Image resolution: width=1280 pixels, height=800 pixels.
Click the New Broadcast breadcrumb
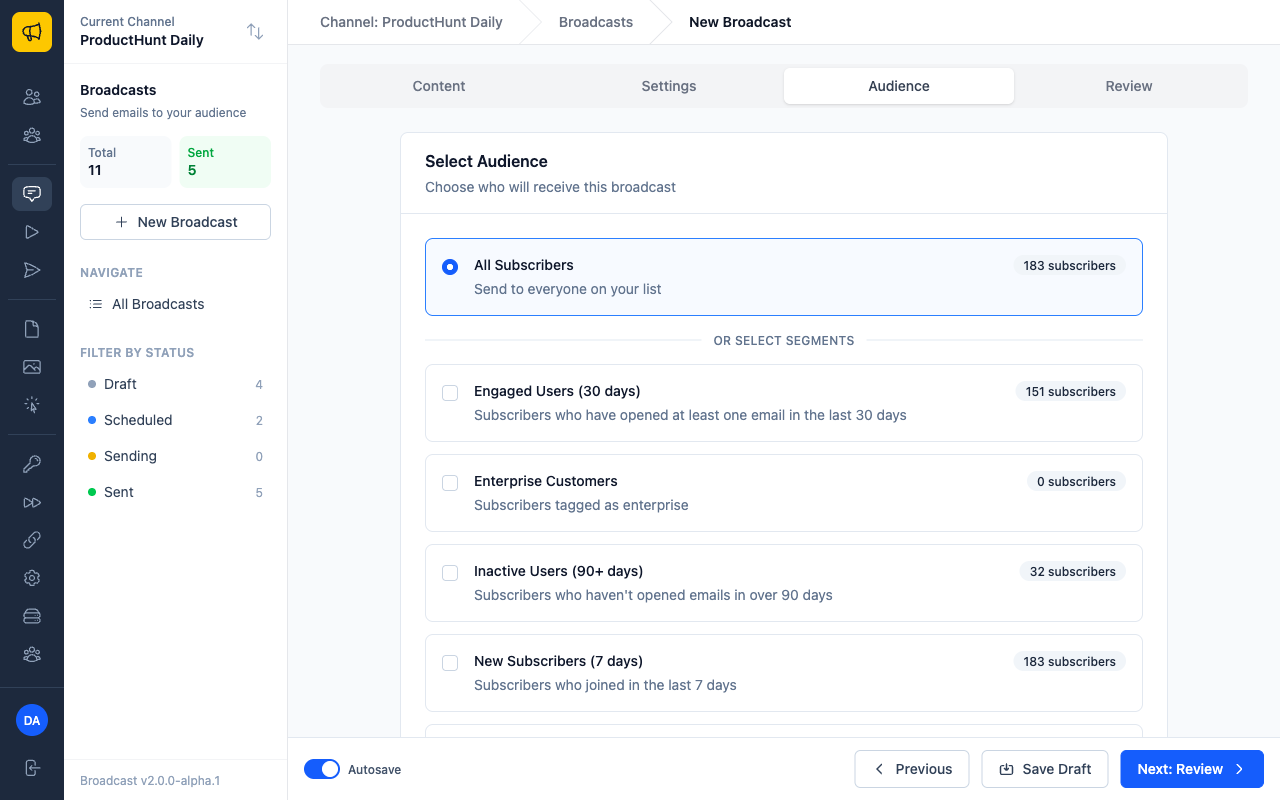coord(740,22)
